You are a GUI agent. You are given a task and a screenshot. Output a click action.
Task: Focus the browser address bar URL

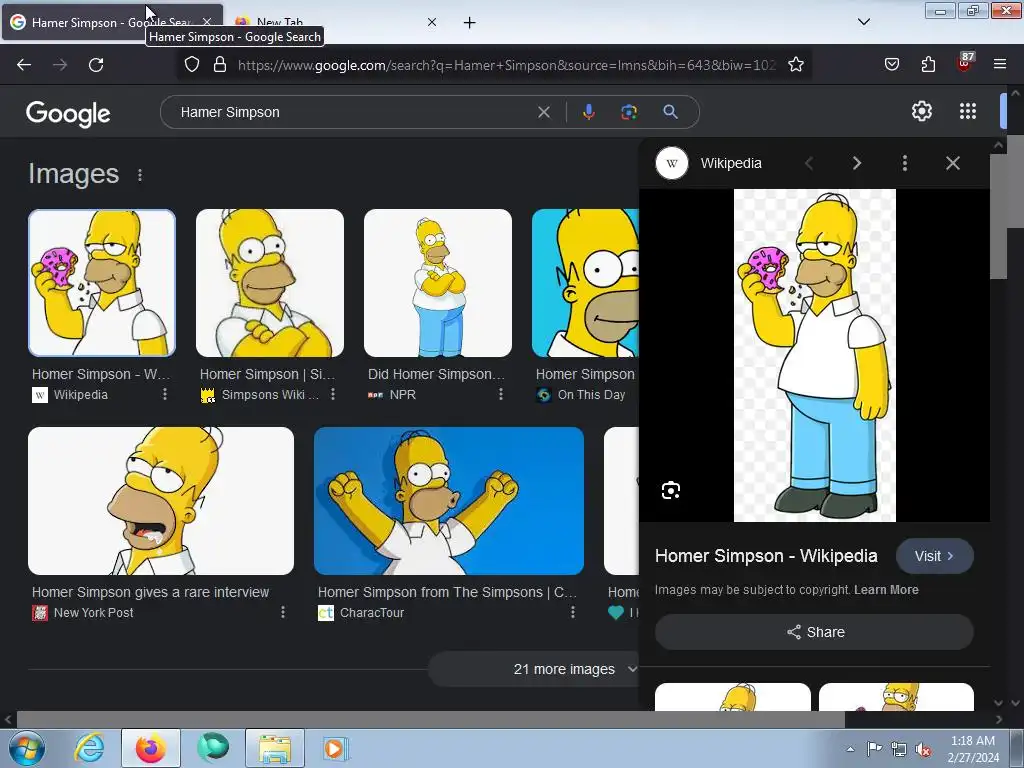[x=507, y=65]
